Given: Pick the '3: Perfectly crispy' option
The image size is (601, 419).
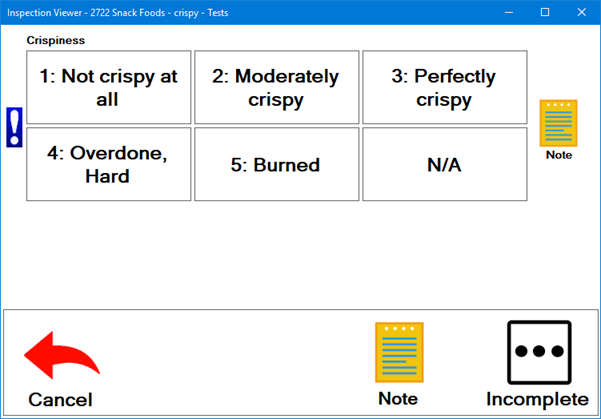Looking at the screenshot, I should (x=443, y=88).
